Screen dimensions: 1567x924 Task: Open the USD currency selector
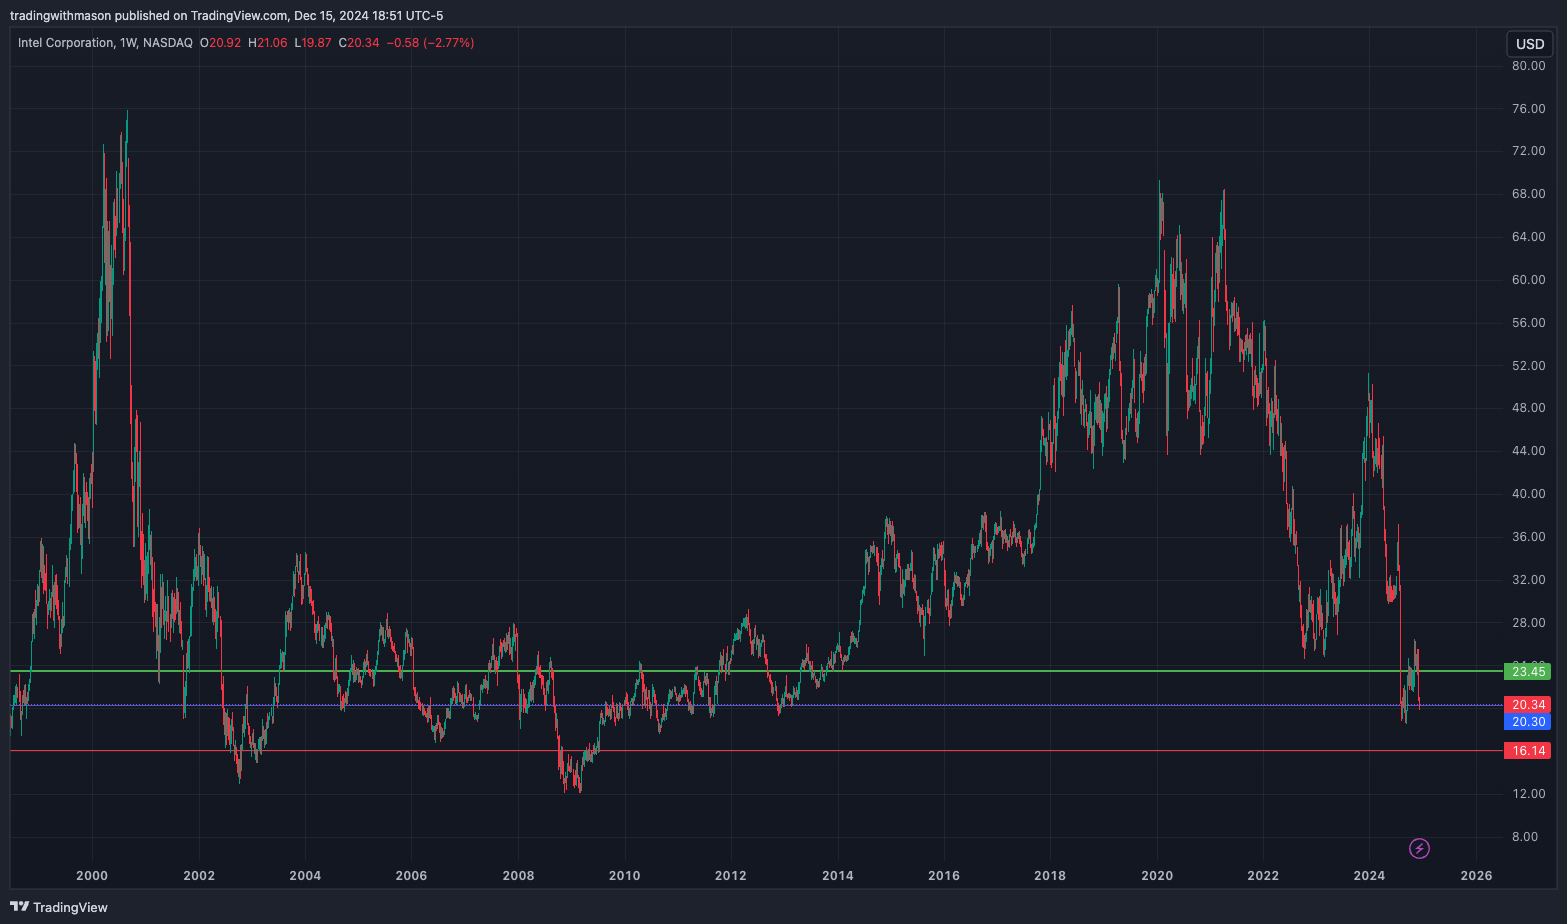point(1530,44)
